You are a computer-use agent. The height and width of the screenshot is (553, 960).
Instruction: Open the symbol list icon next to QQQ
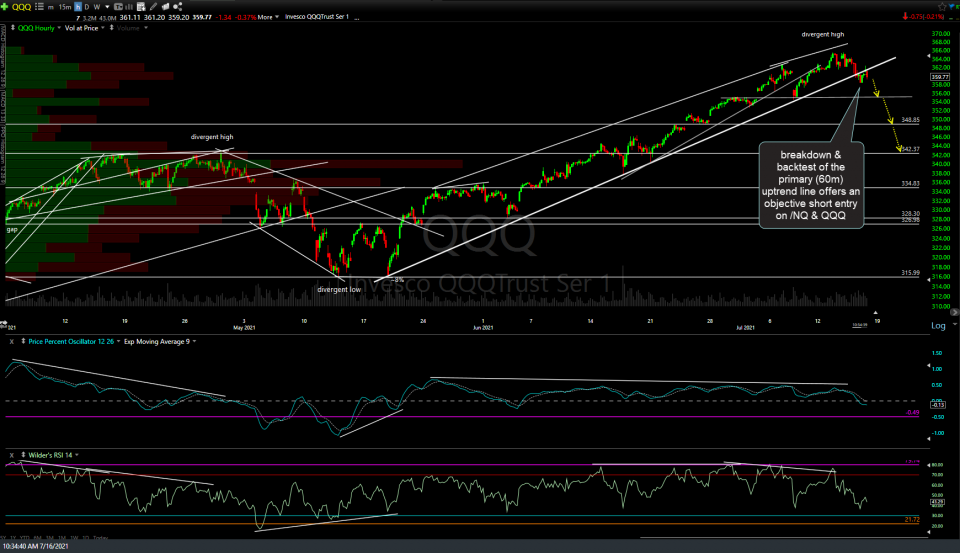39,7
